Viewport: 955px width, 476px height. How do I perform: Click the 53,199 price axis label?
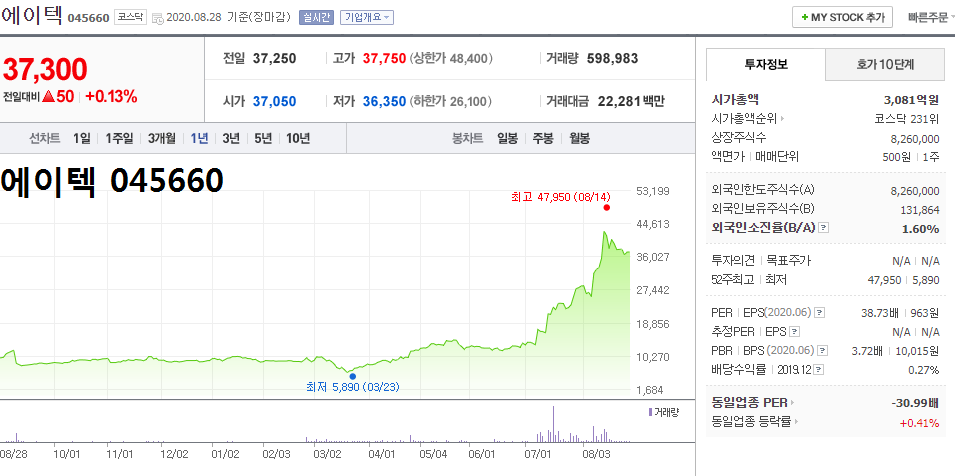click(652, 191)
